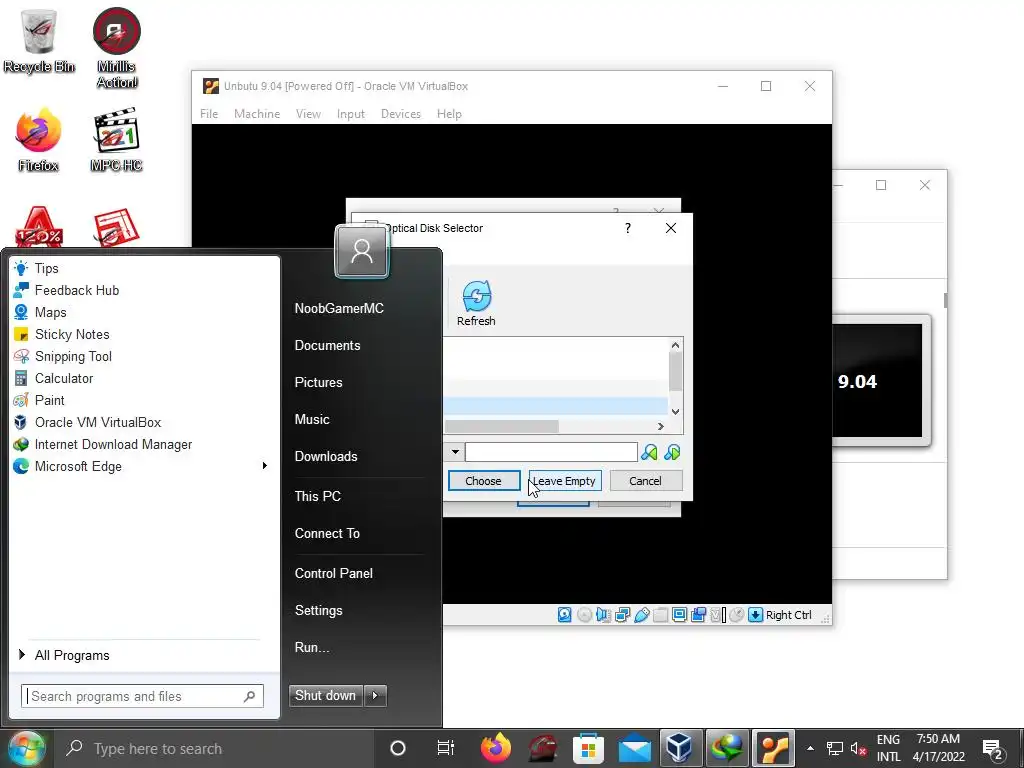Open the Input menu
This screenshot has height=768, width=1024.
coord(351,114)
